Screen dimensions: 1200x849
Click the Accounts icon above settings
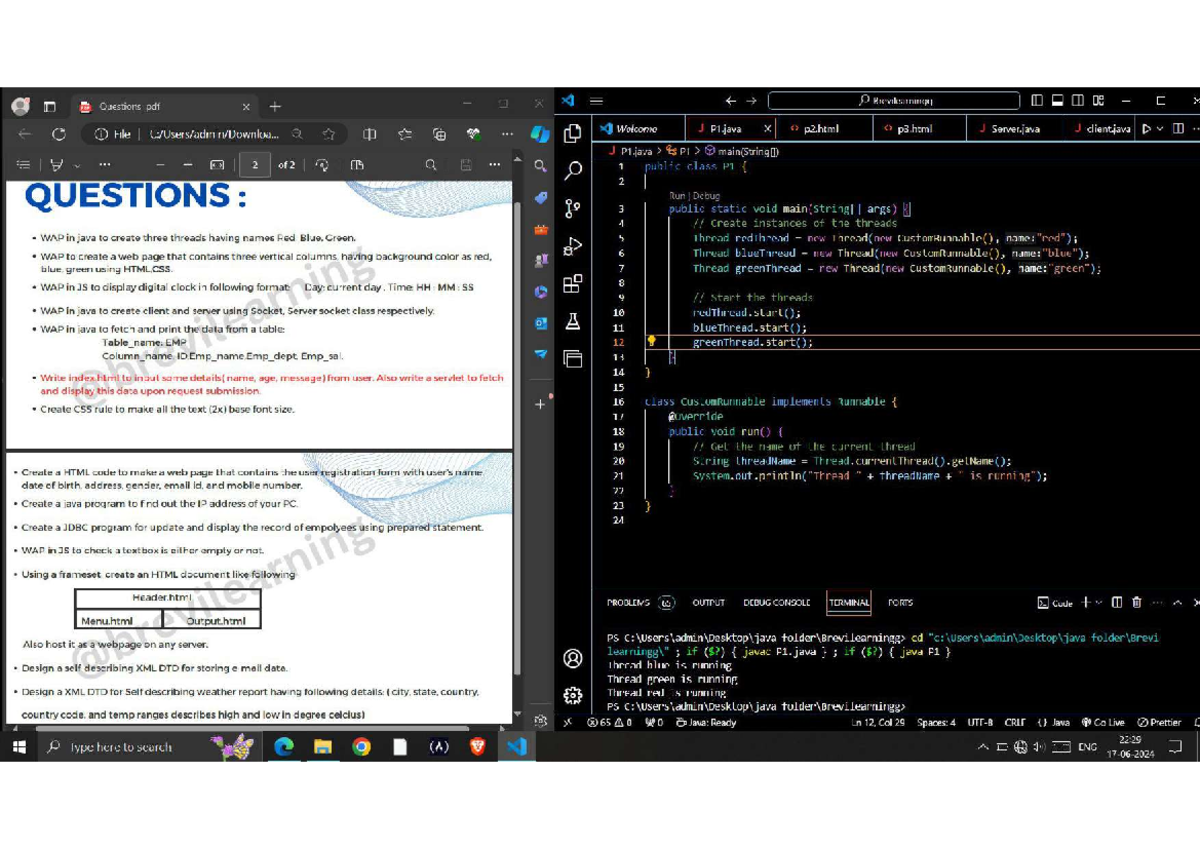tap(572, 658)
